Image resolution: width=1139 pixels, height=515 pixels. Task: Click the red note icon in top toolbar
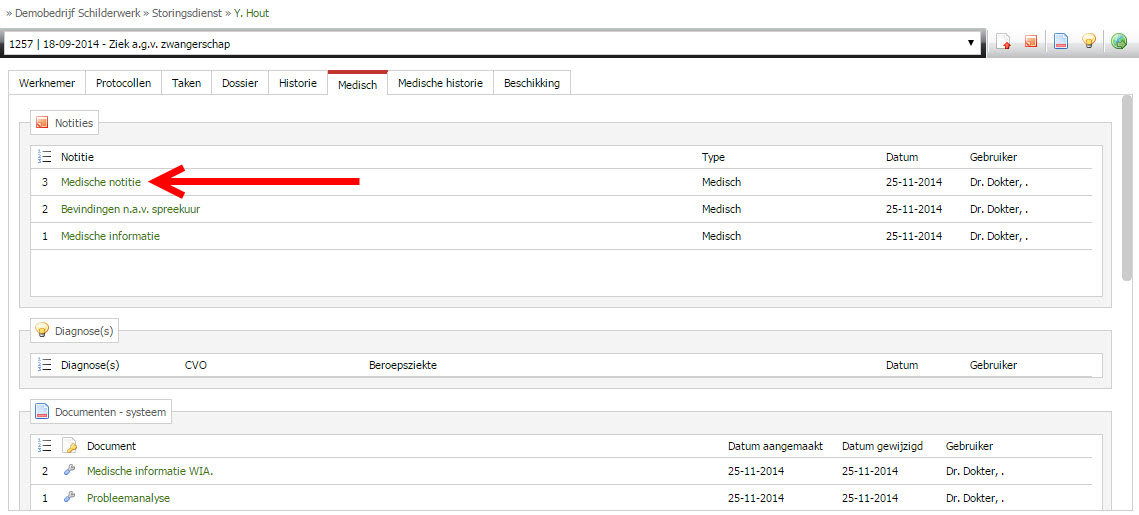click(x=1031, y=42)
